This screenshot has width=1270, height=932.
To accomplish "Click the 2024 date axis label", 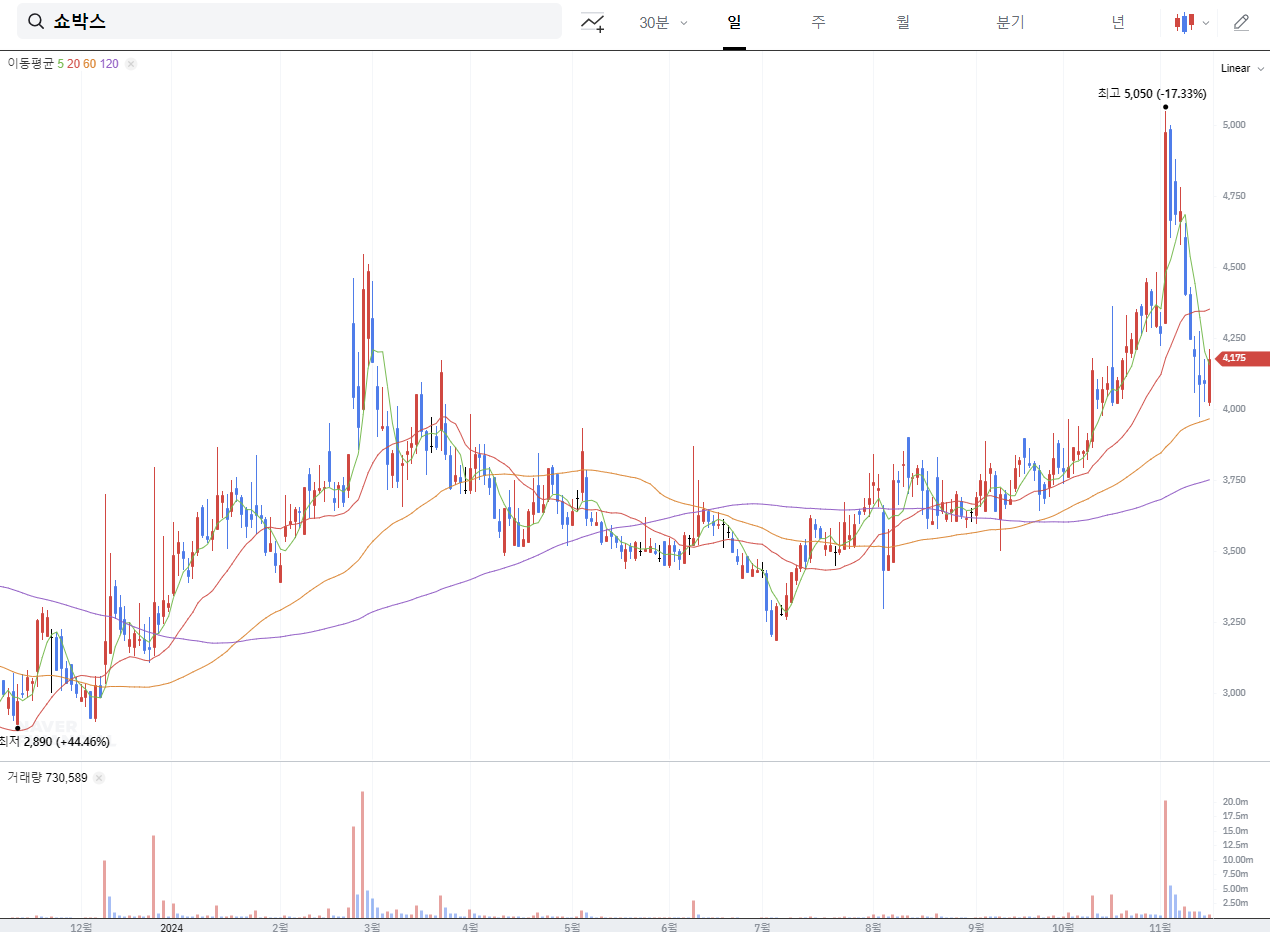I will [x=171, y=928].
